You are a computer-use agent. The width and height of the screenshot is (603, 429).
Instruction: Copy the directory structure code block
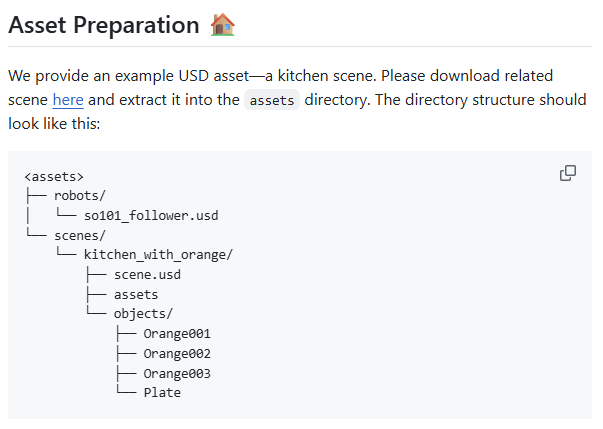(x=568, y=173)
